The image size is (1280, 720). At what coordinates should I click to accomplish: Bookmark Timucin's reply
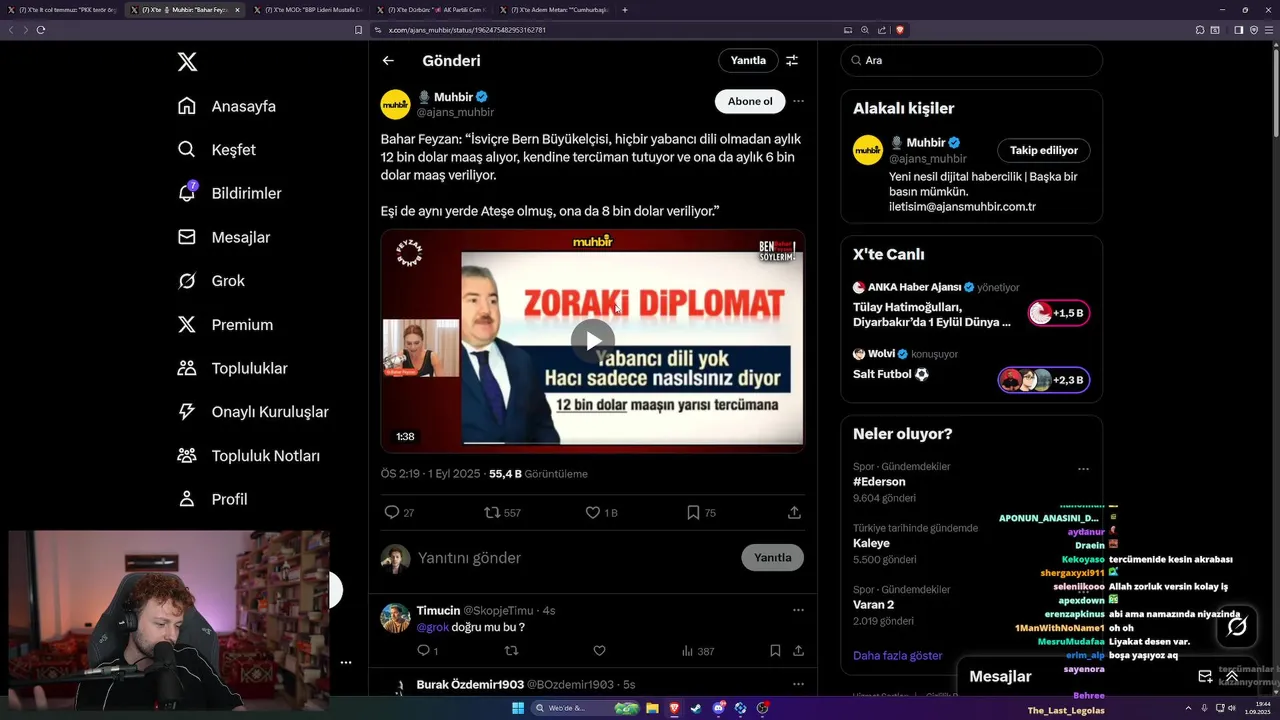coord(775,651)
